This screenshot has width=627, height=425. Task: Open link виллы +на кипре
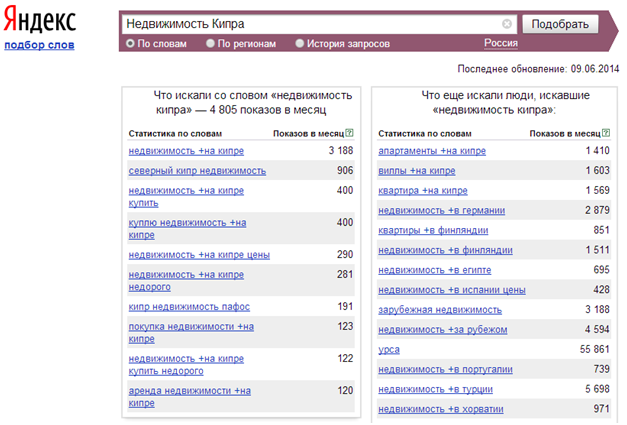(x=417, y=171)
